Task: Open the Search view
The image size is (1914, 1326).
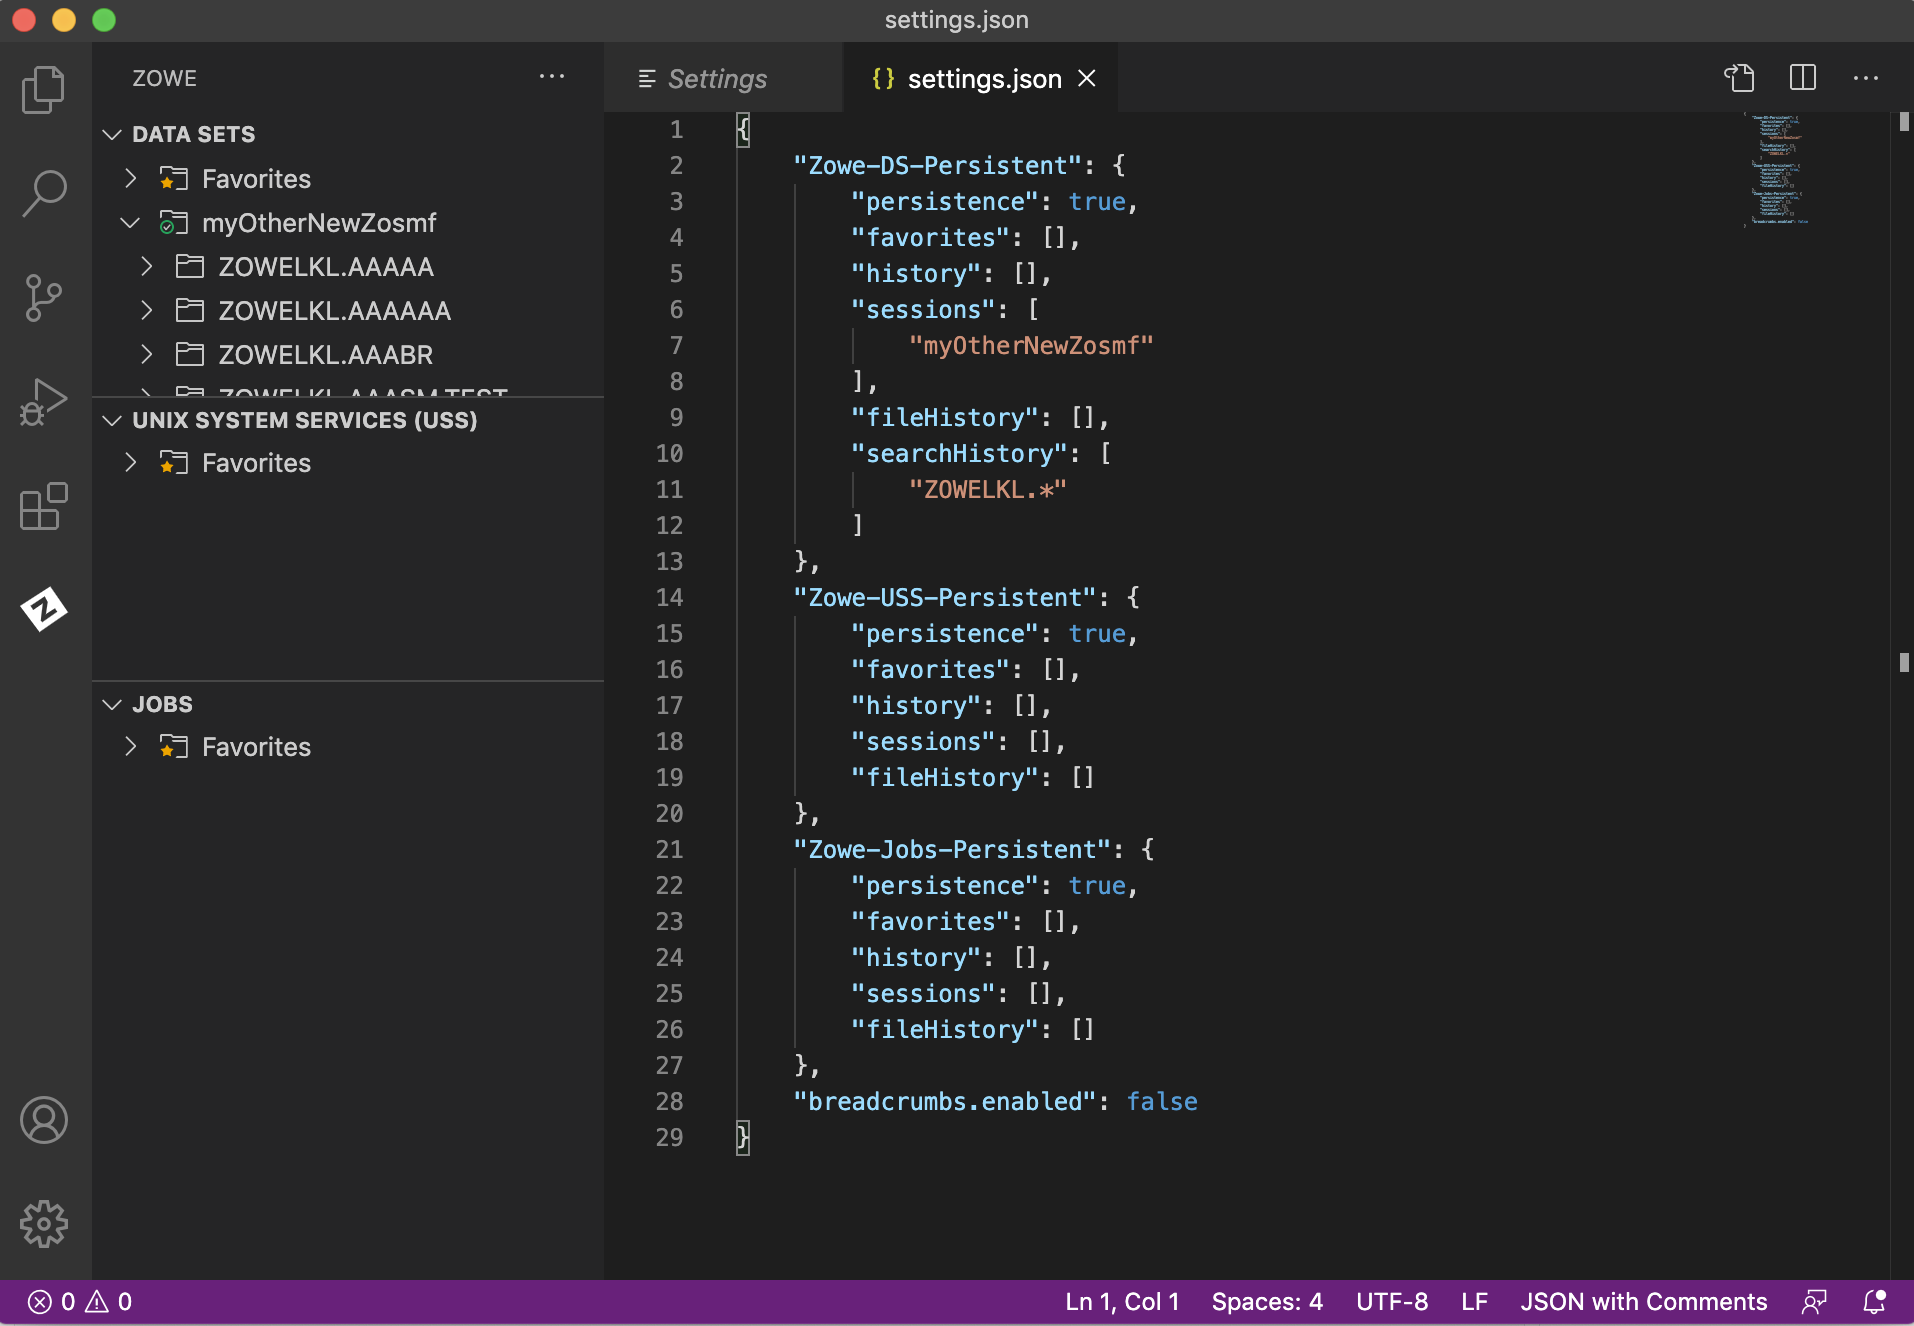Action: [42, 193]
